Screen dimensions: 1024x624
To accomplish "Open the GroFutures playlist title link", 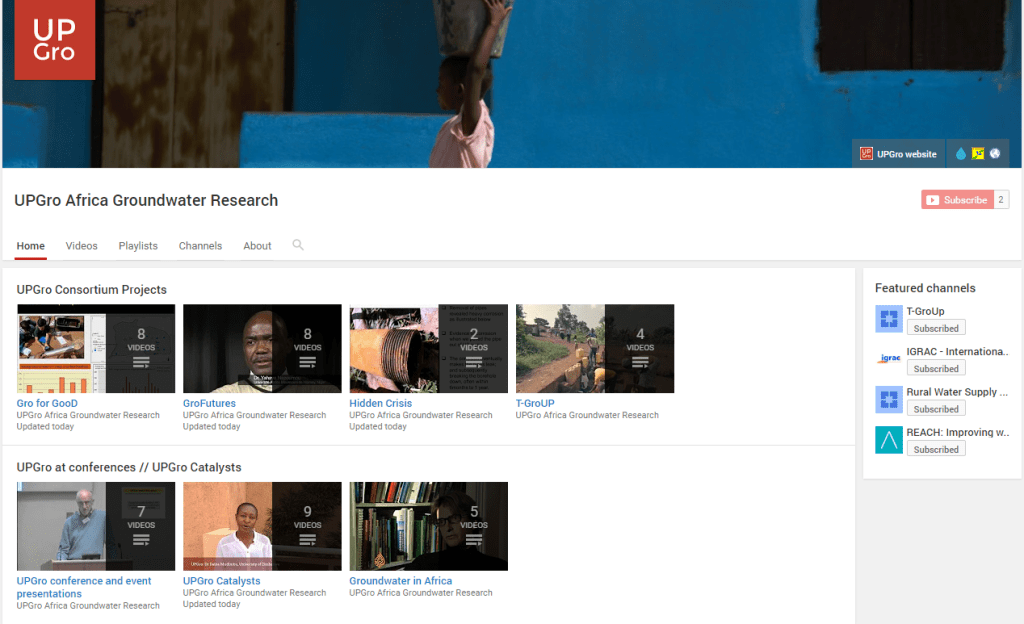I will click(209, 403).
